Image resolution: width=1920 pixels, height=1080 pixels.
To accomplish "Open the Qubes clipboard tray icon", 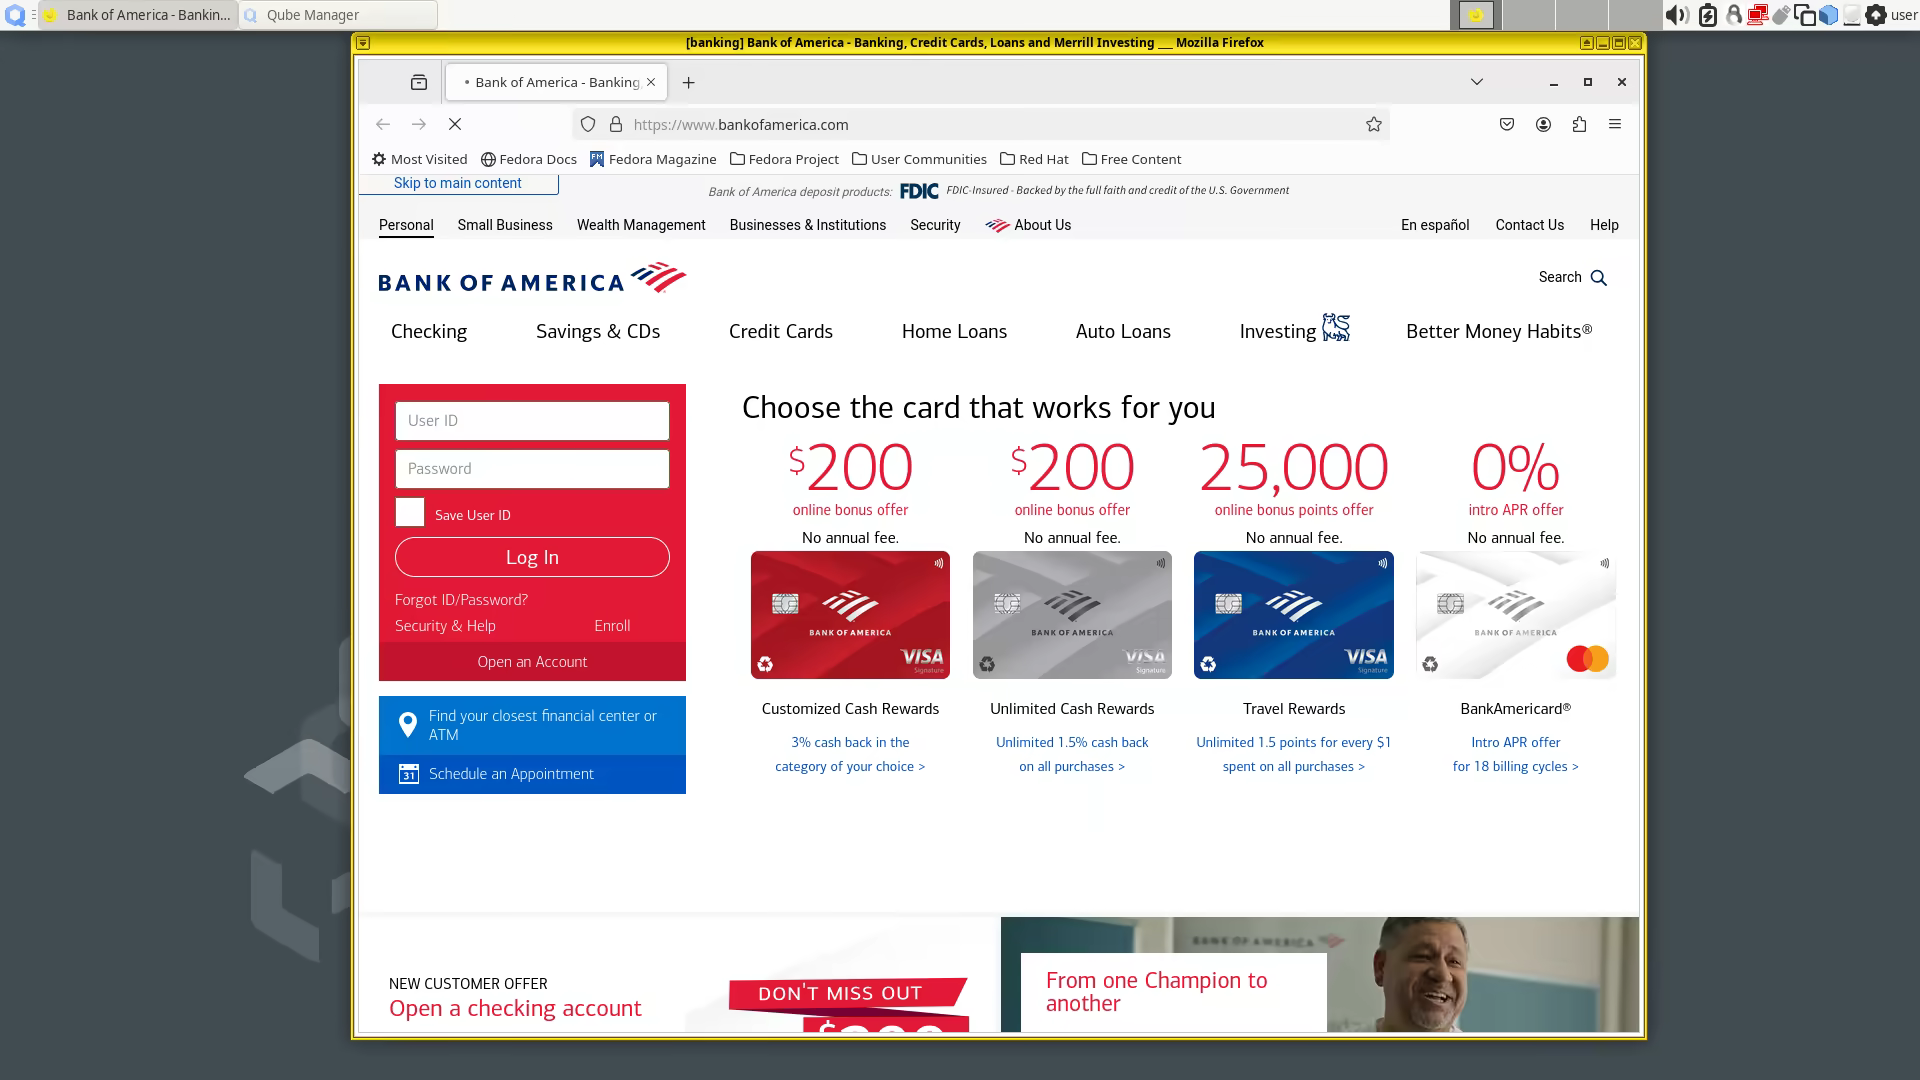I will (1805, 15).
